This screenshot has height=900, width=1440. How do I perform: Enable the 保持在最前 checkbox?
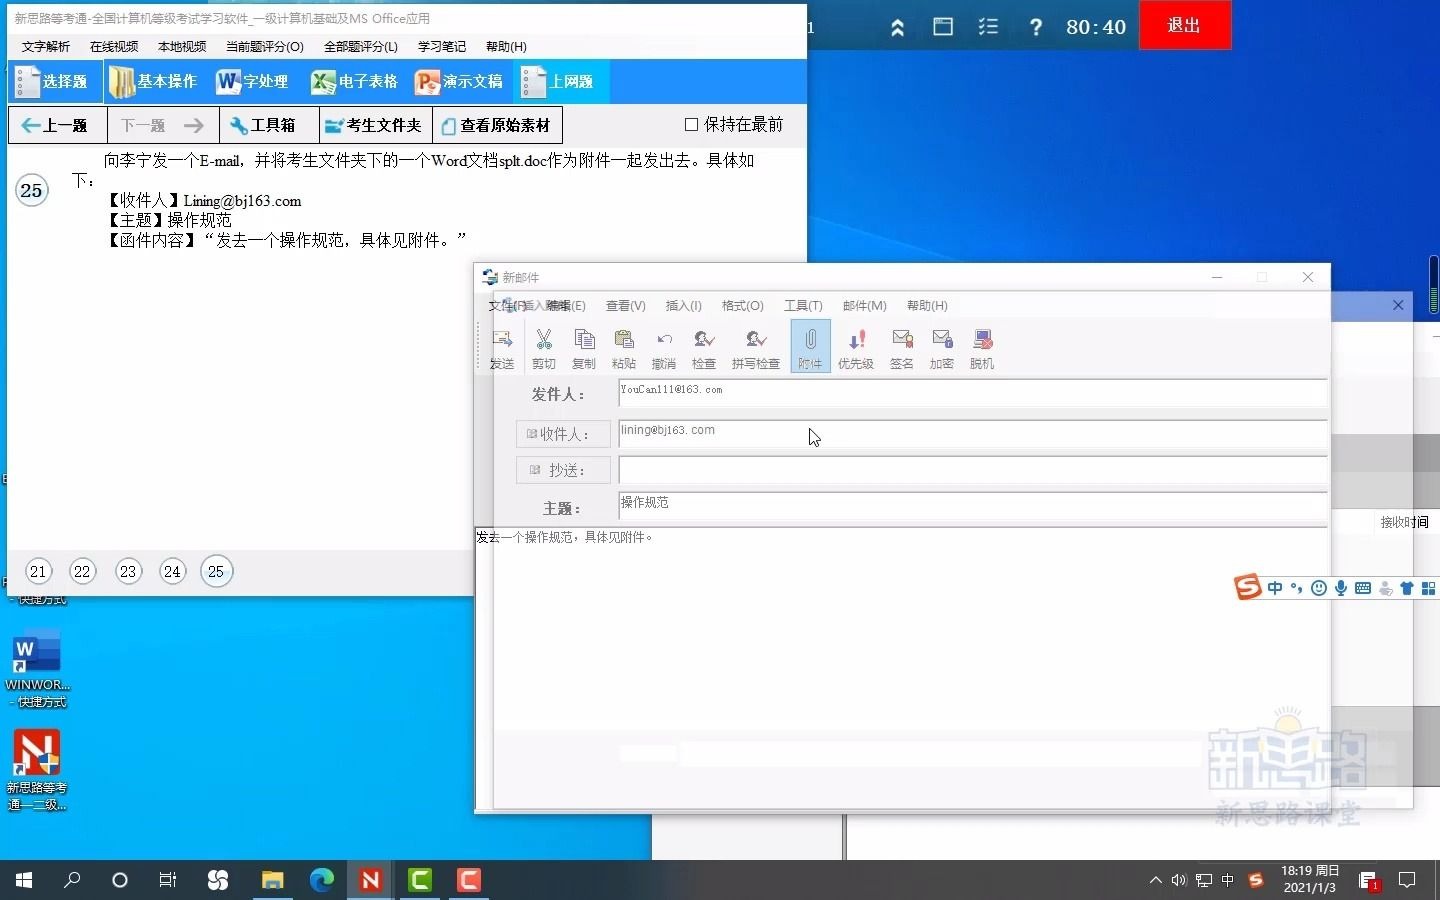(689, 124)
